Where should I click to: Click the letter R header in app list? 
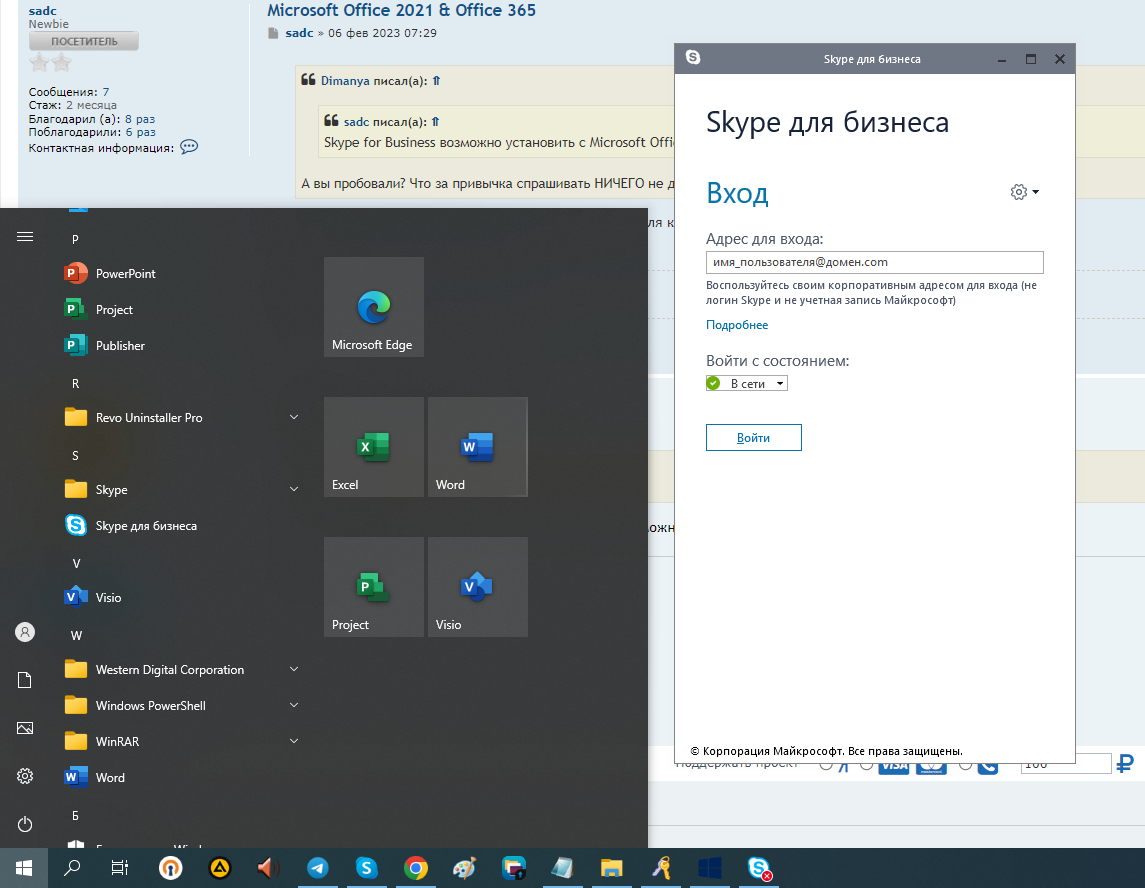pyautogui.click(x=75, y=383)
